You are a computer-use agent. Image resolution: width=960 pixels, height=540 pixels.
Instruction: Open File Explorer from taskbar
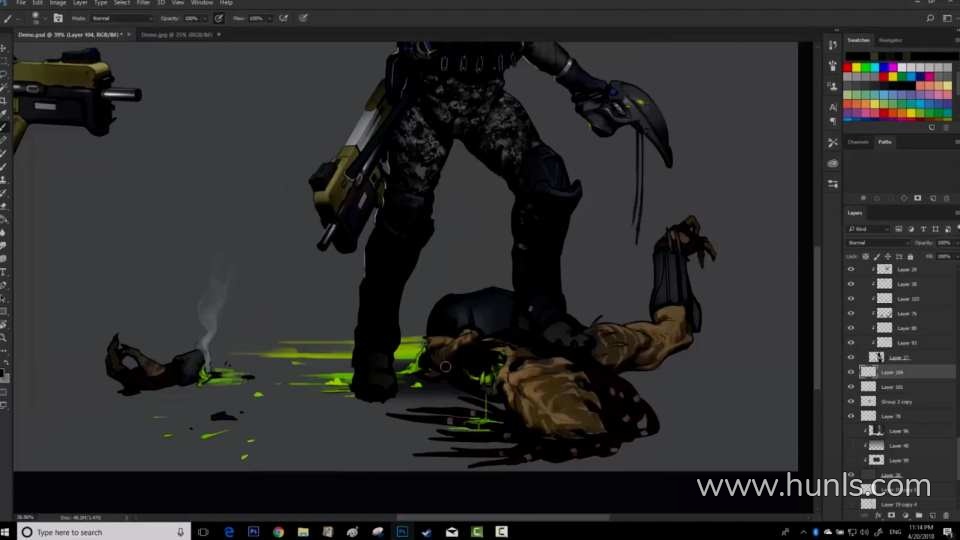pos(303,532)
